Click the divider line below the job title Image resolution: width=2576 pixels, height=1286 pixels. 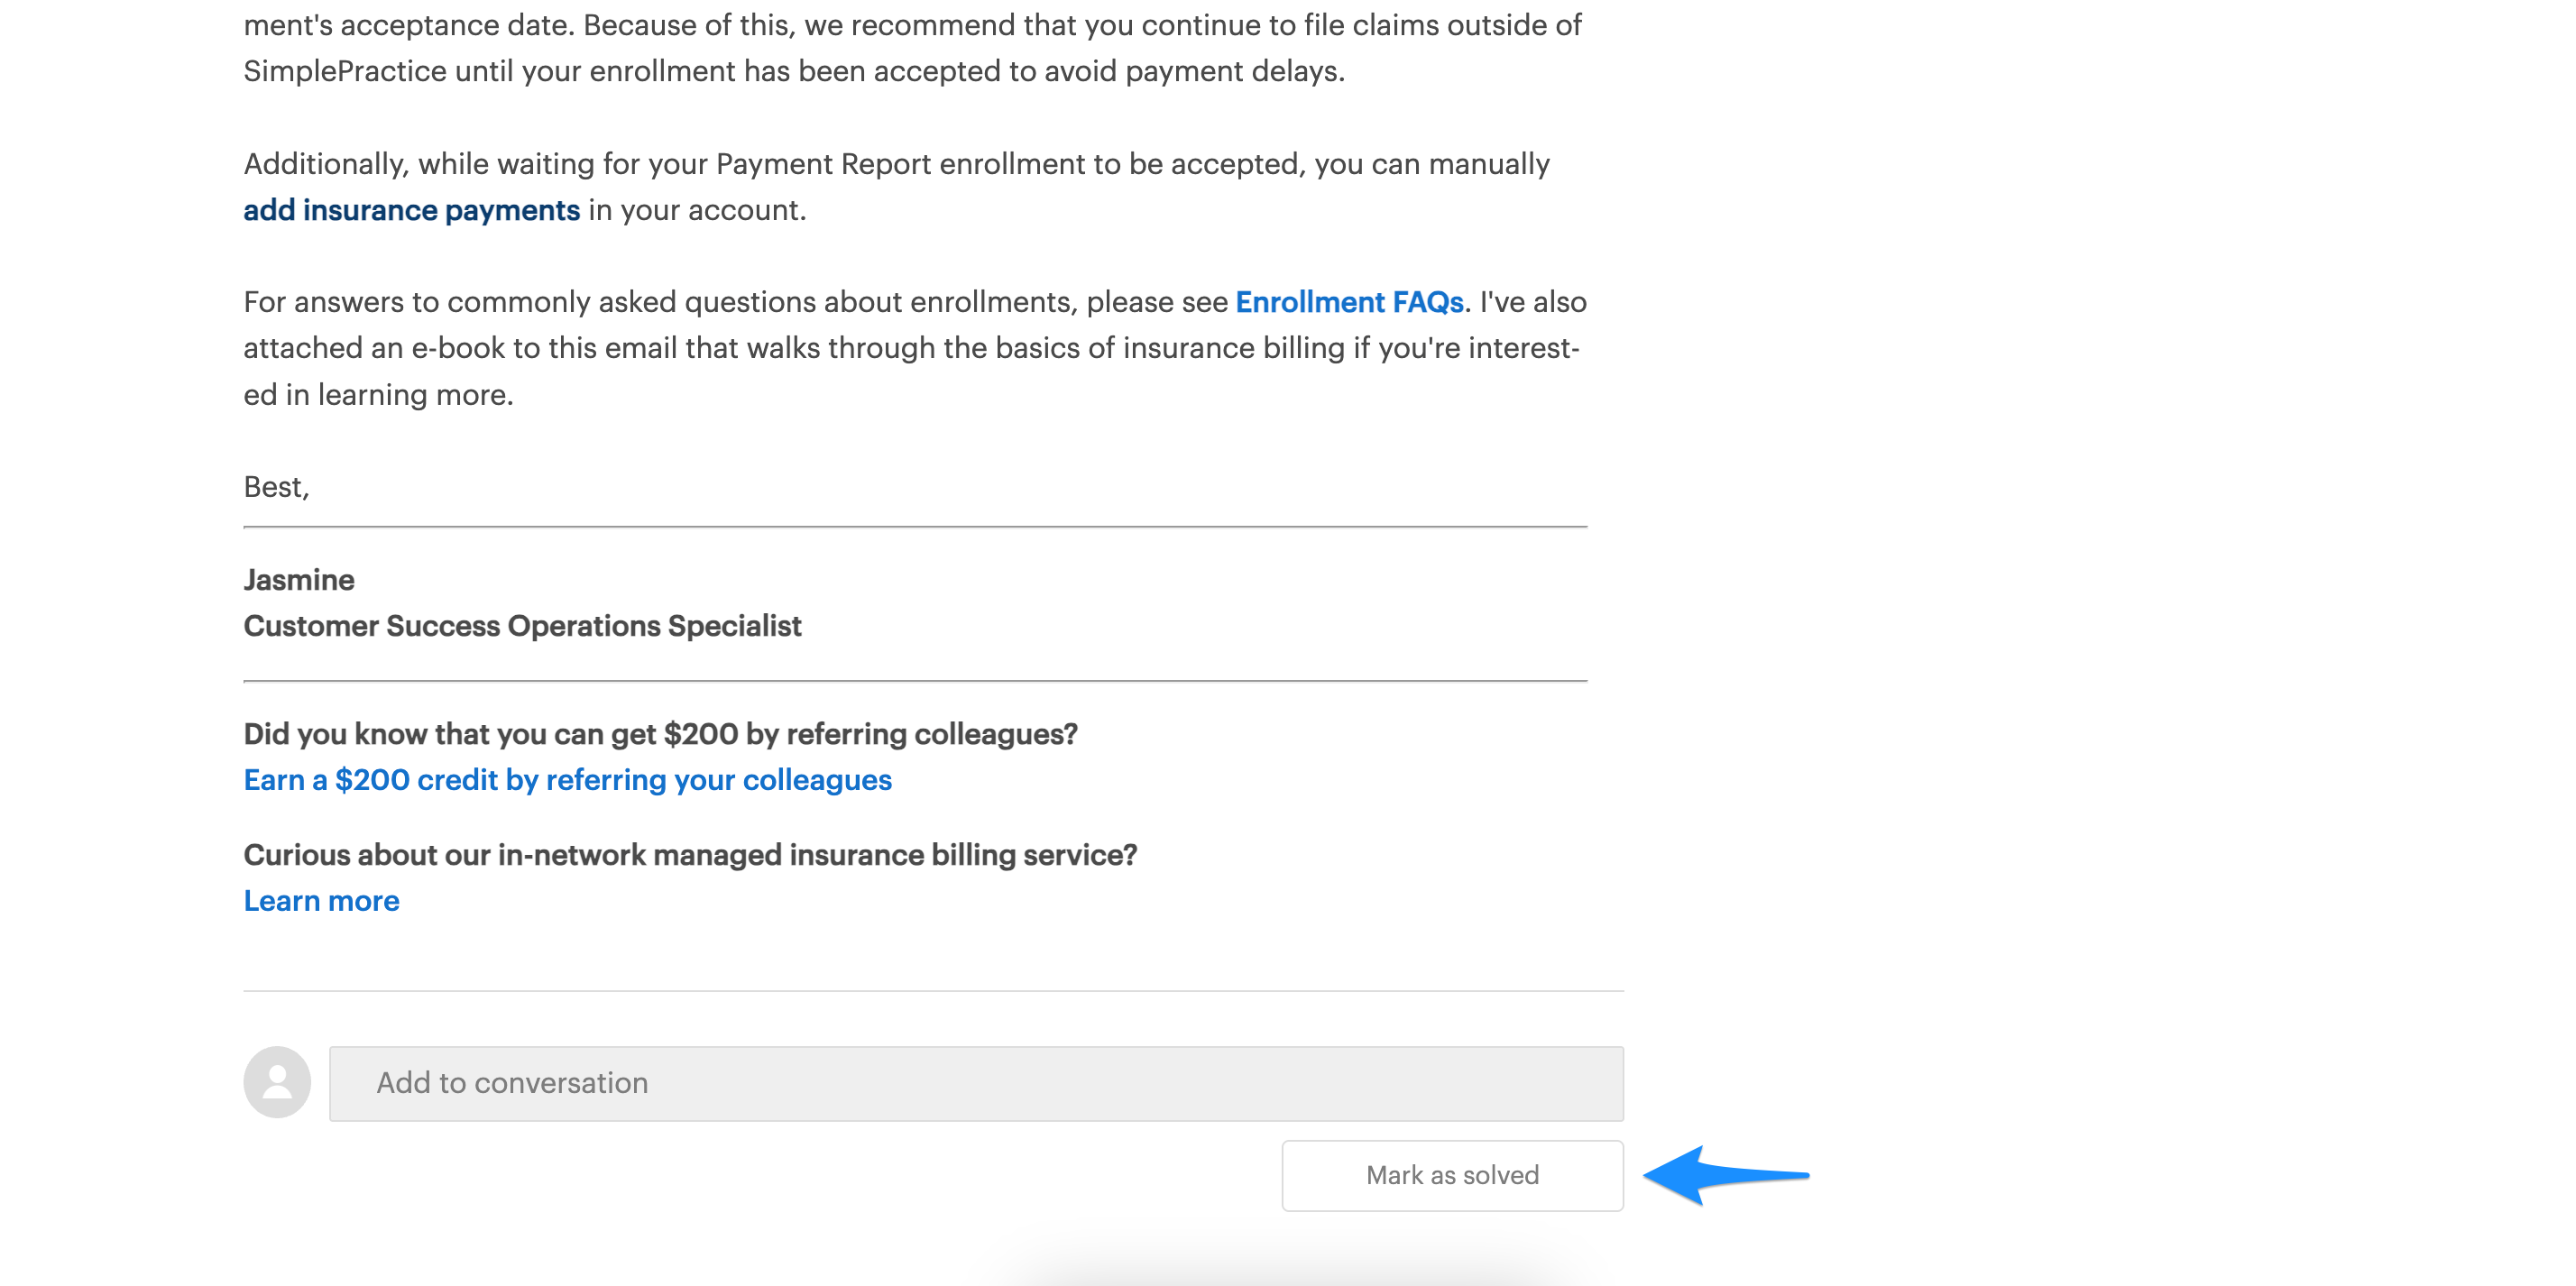point(915,681)
